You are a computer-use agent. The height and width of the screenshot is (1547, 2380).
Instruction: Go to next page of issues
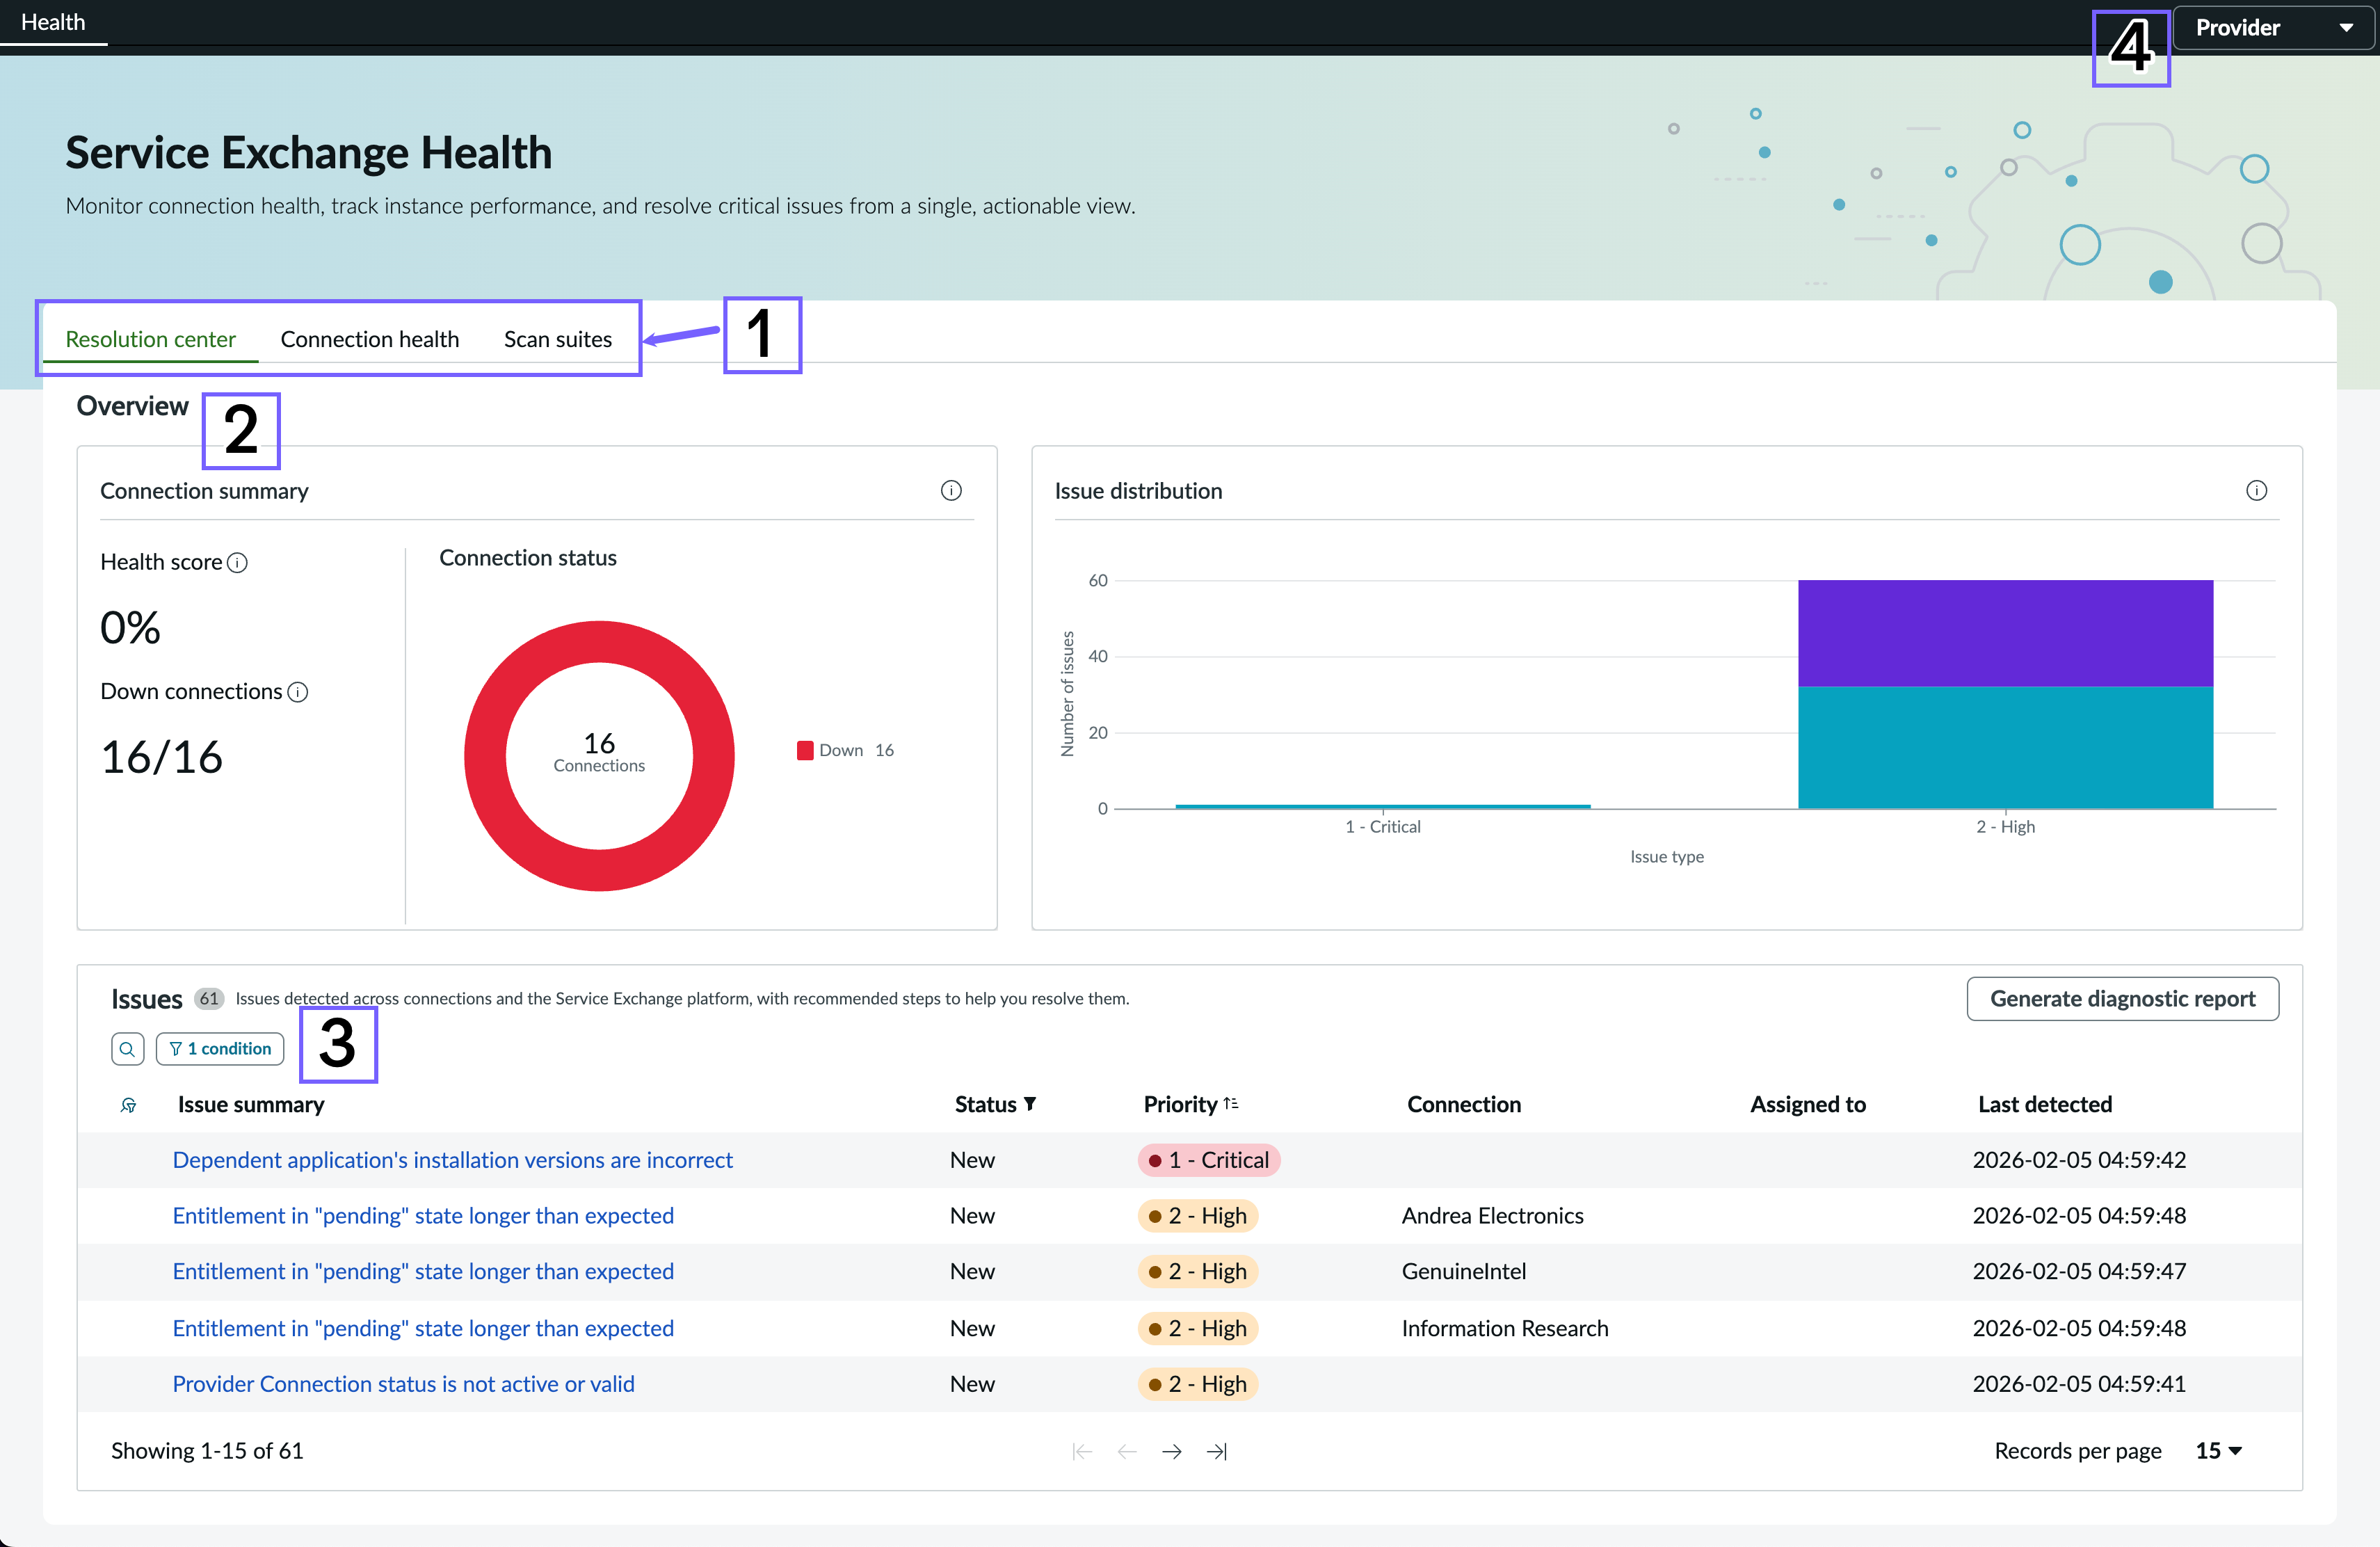pyautogui.click(x=1172, y=1451)
